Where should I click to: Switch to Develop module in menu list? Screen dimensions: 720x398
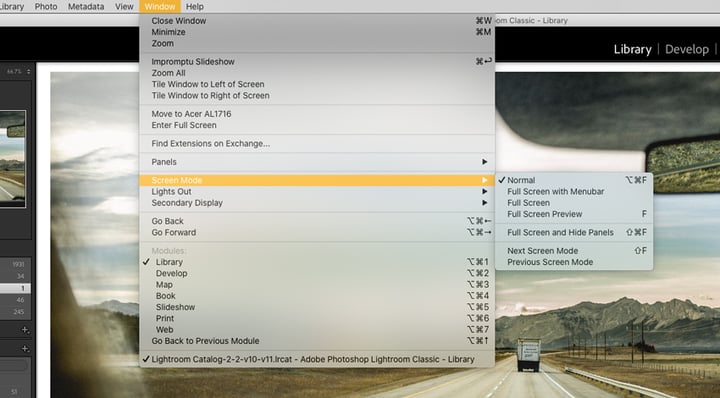tap(317, 273)
